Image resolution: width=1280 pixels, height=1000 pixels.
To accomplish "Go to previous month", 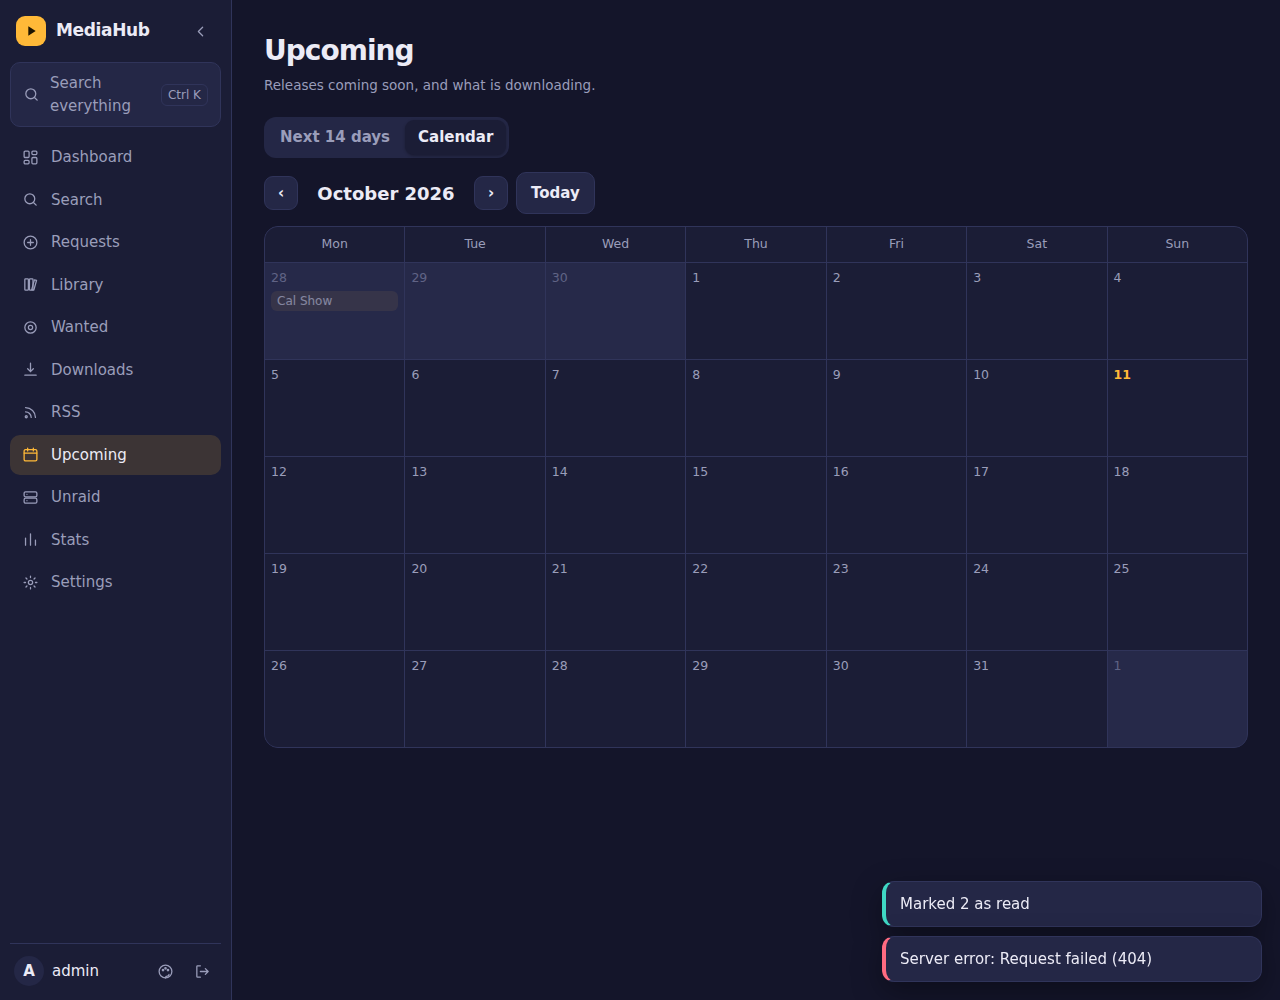I will coord(281,193).
